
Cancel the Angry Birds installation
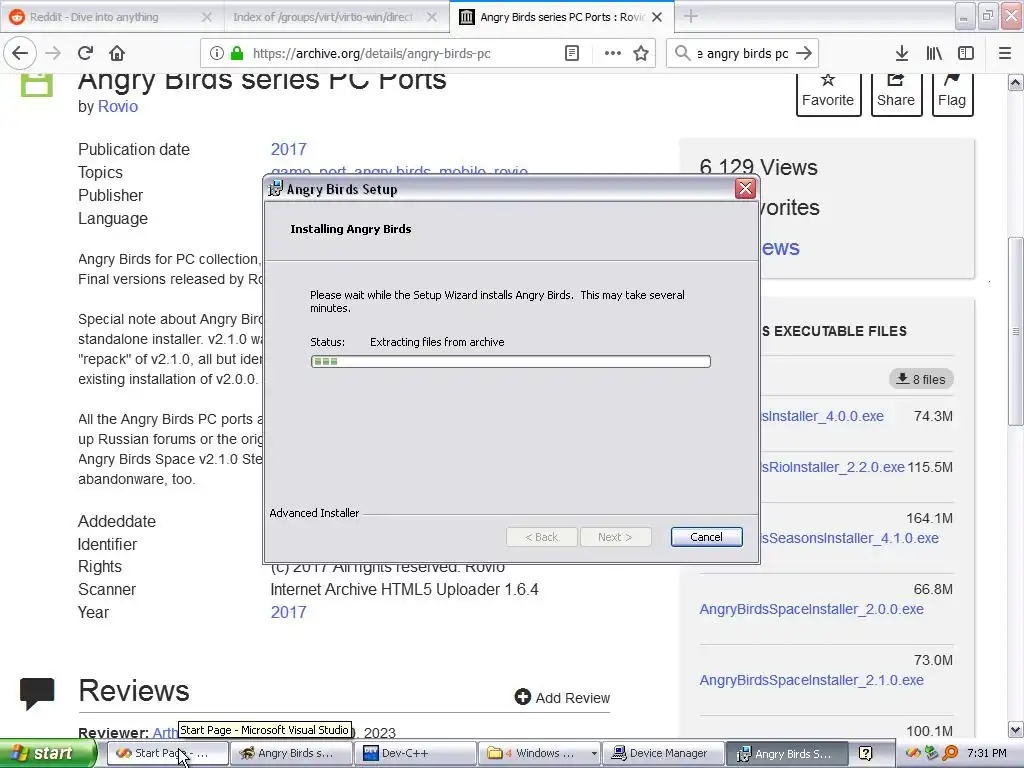[x=706, y=537]
